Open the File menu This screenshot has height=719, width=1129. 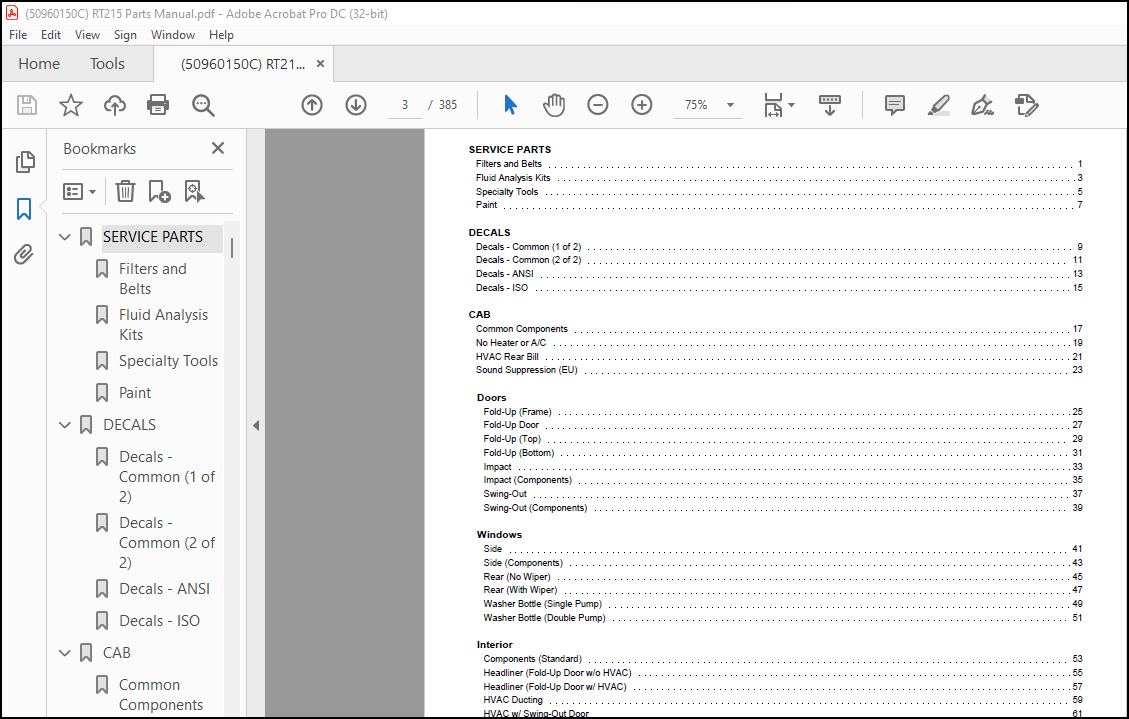[x=18, y=35]
